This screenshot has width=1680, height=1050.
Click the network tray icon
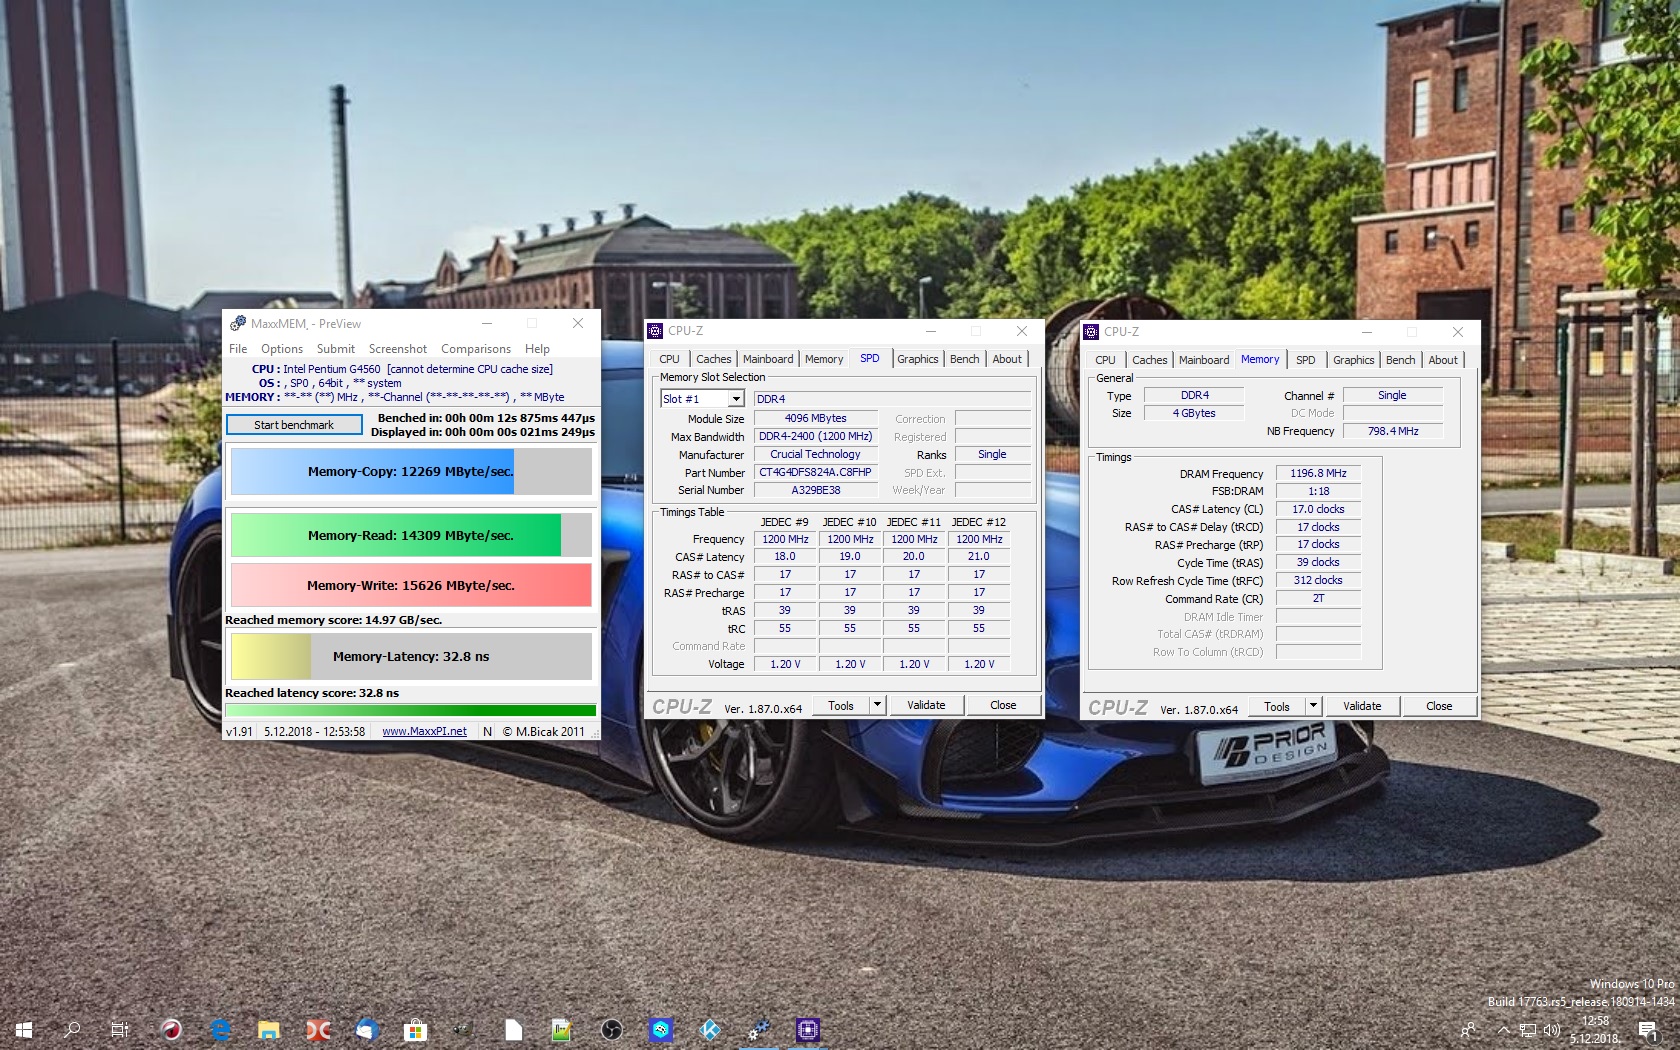pyautogui.click(x=1528, y=1029)
